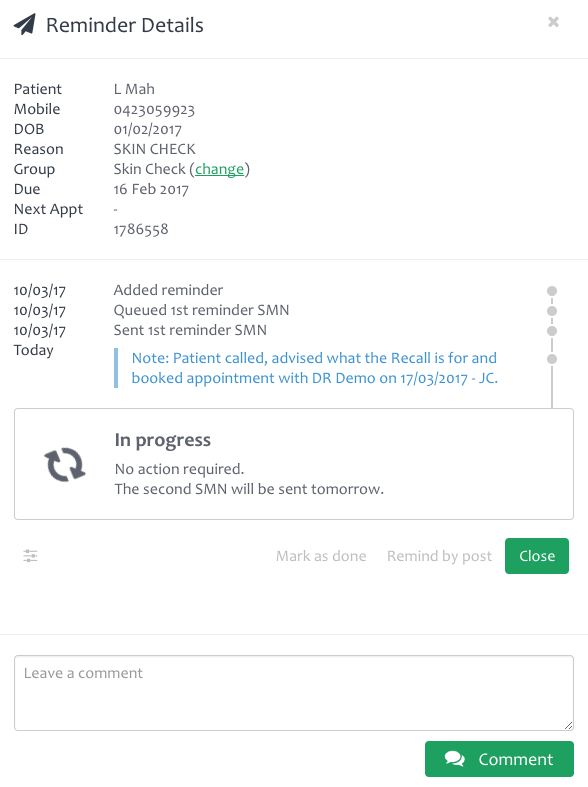This screenshot has width=588, height=787.
Task: Click the reminder ID 1786558
Action: 141,229
